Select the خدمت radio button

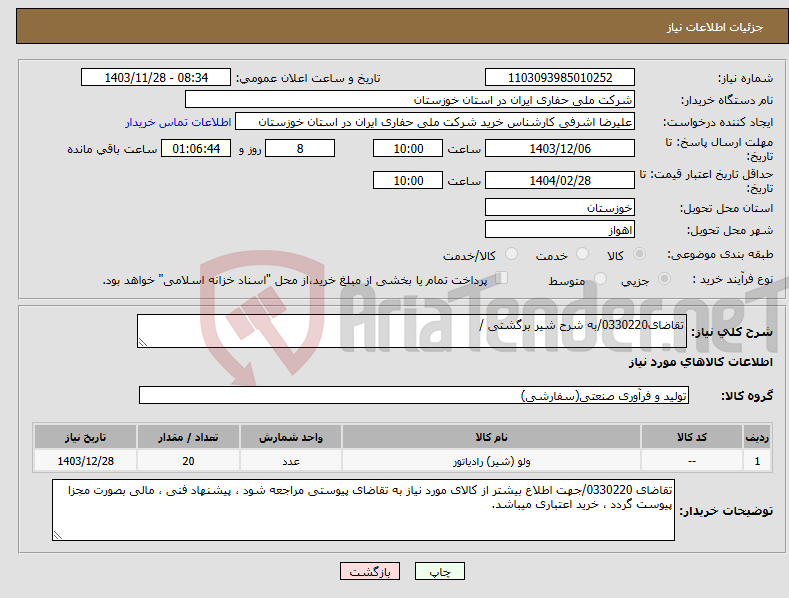click(x=582, y=254)
